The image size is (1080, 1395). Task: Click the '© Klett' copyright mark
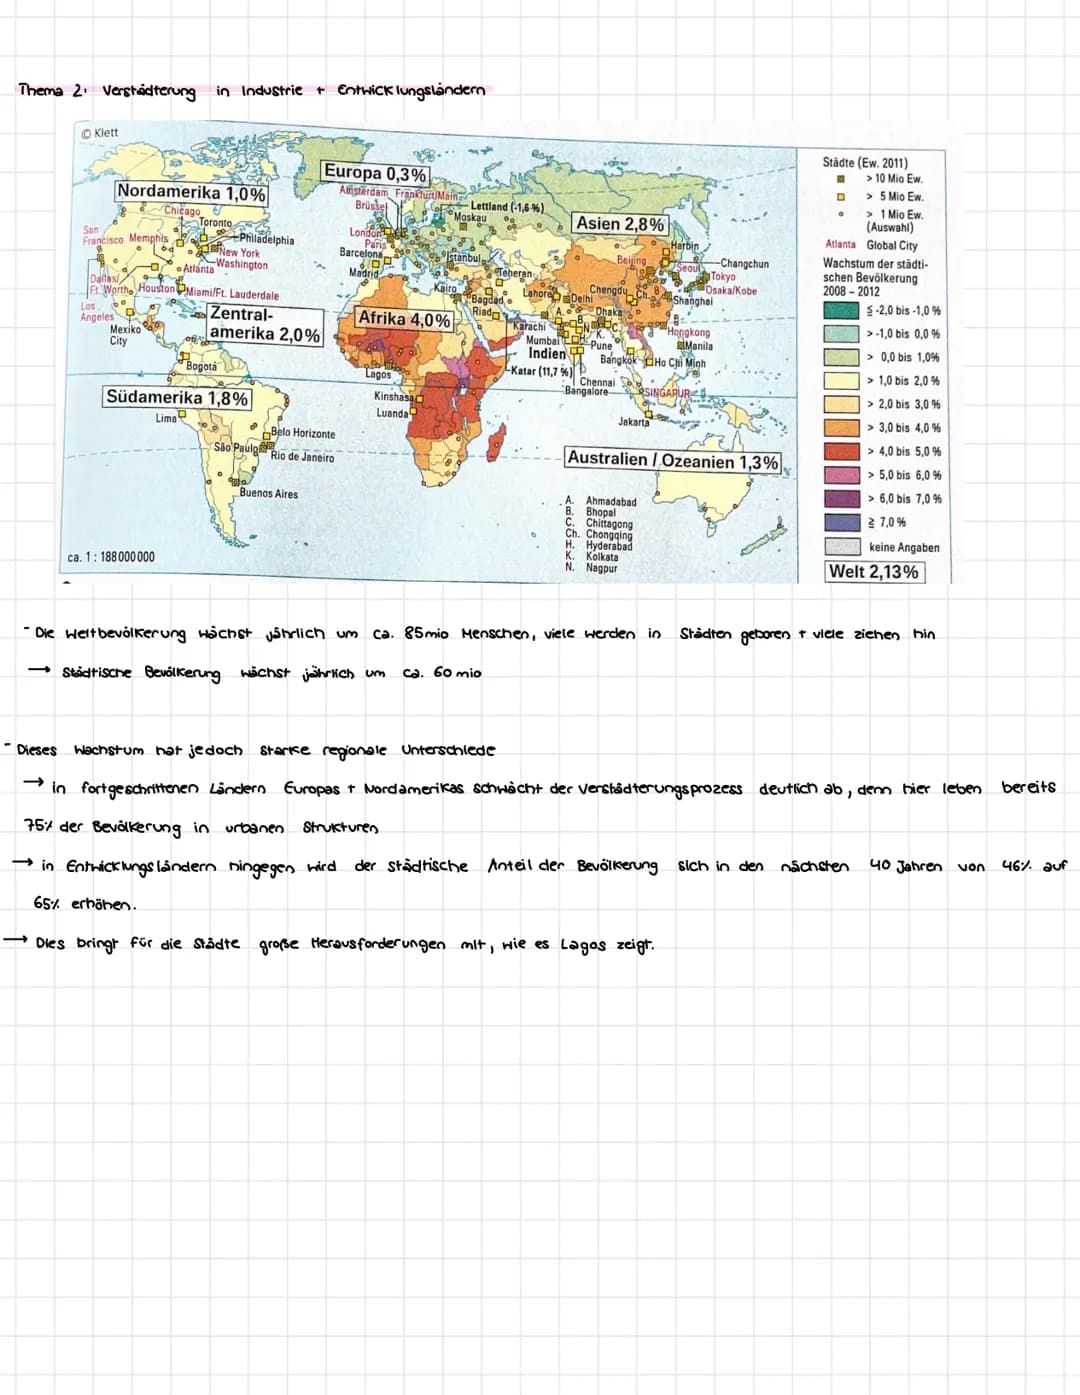[100, 132]
